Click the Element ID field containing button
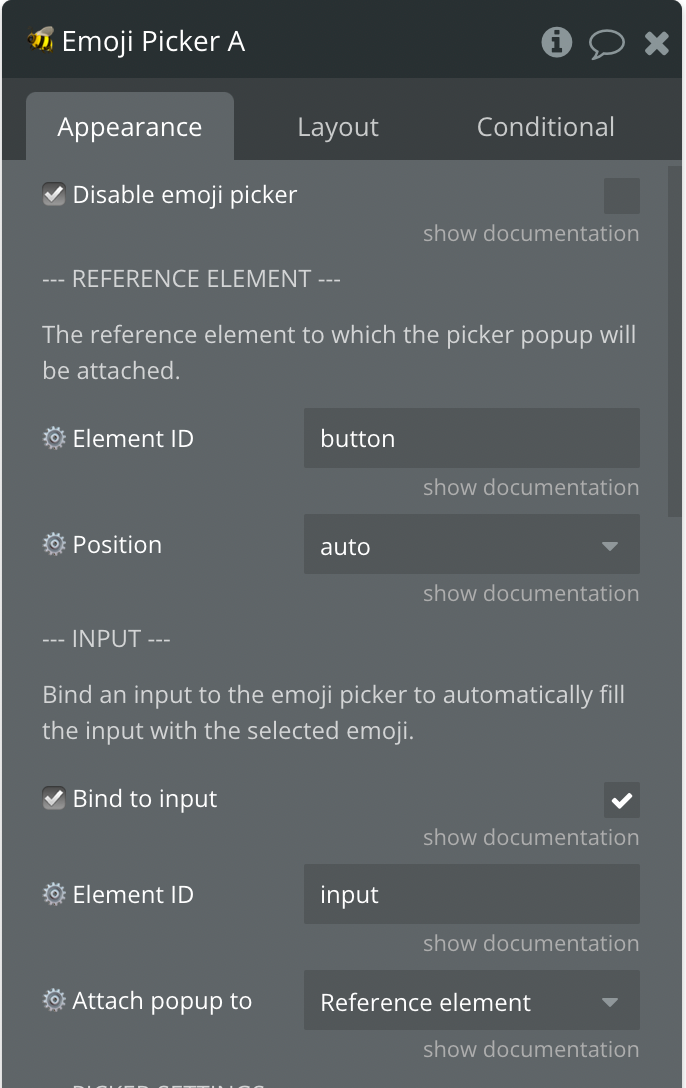 (471, 439)
